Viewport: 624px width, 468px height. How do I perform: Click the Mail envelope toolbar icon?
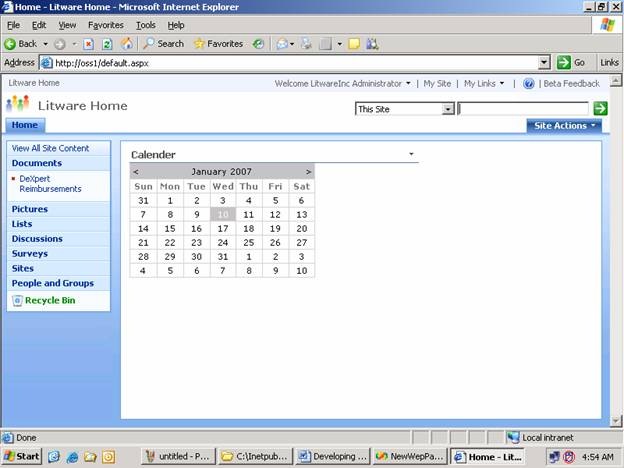(x=282, y=44)
